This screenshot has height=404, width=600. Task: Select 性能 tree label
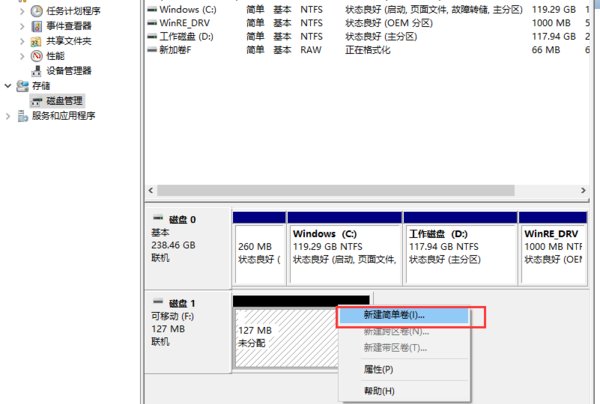(55, 56)
